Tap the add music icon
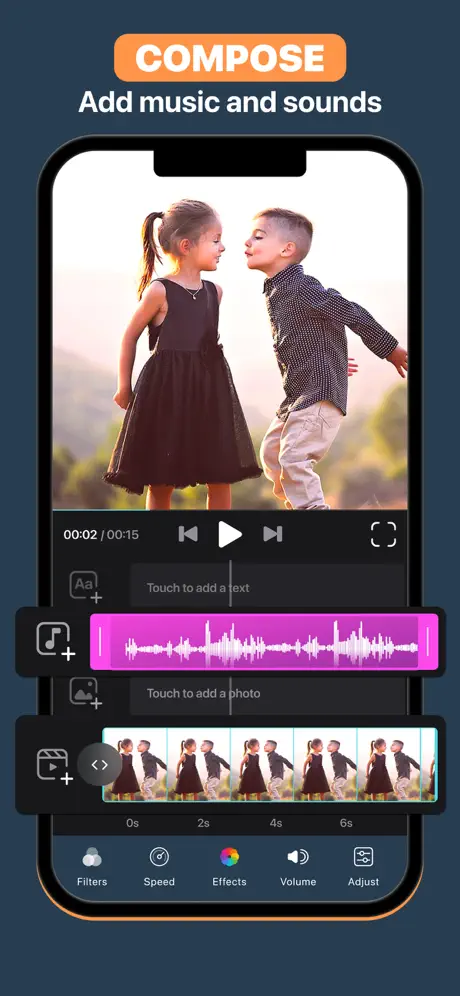The image size is (460, 996). click(x=55, y=642)
